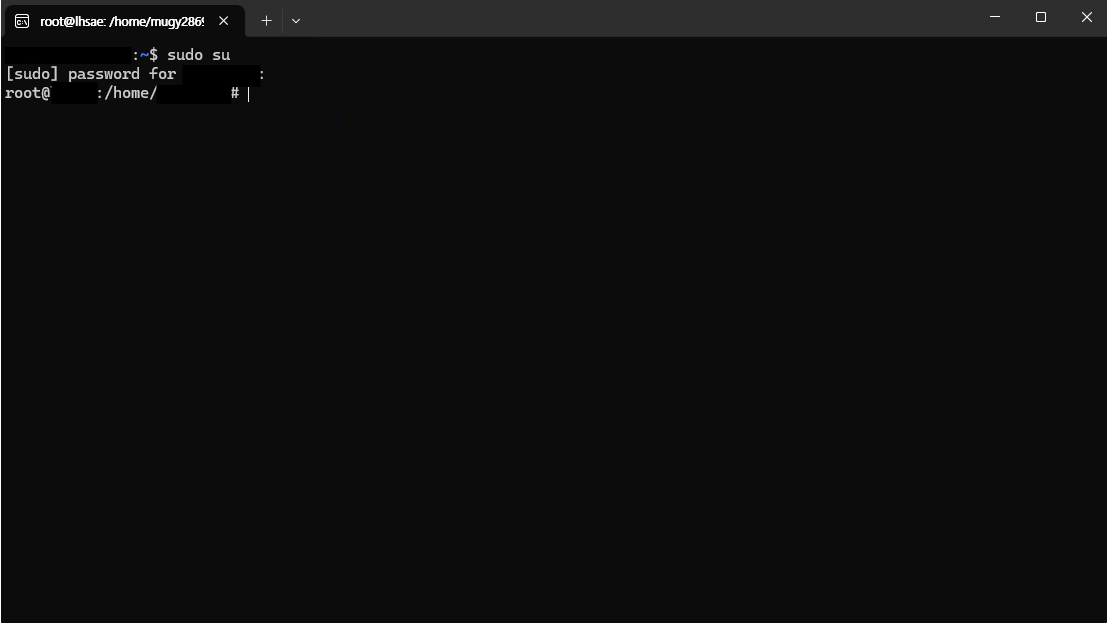The height and width of the screenshot is (623, 1107).
Task: Maximize the terminal window
Action: [1041, 17]
